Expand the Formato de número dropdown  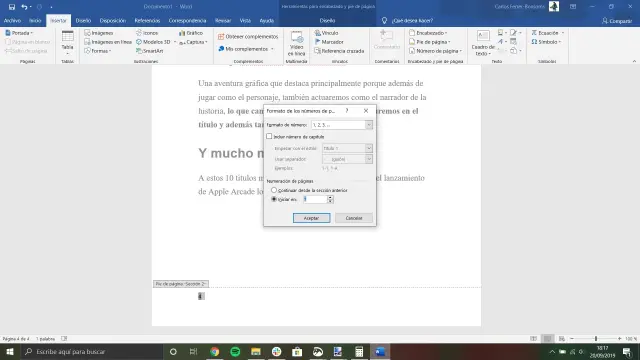coord(369,125)
